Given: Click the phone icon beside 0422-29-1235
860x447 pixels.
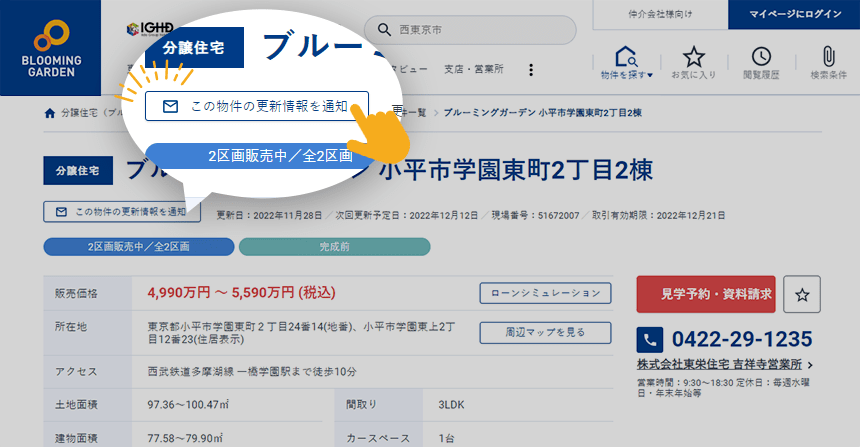Looking at the screenshot, I should click(651, 339).
